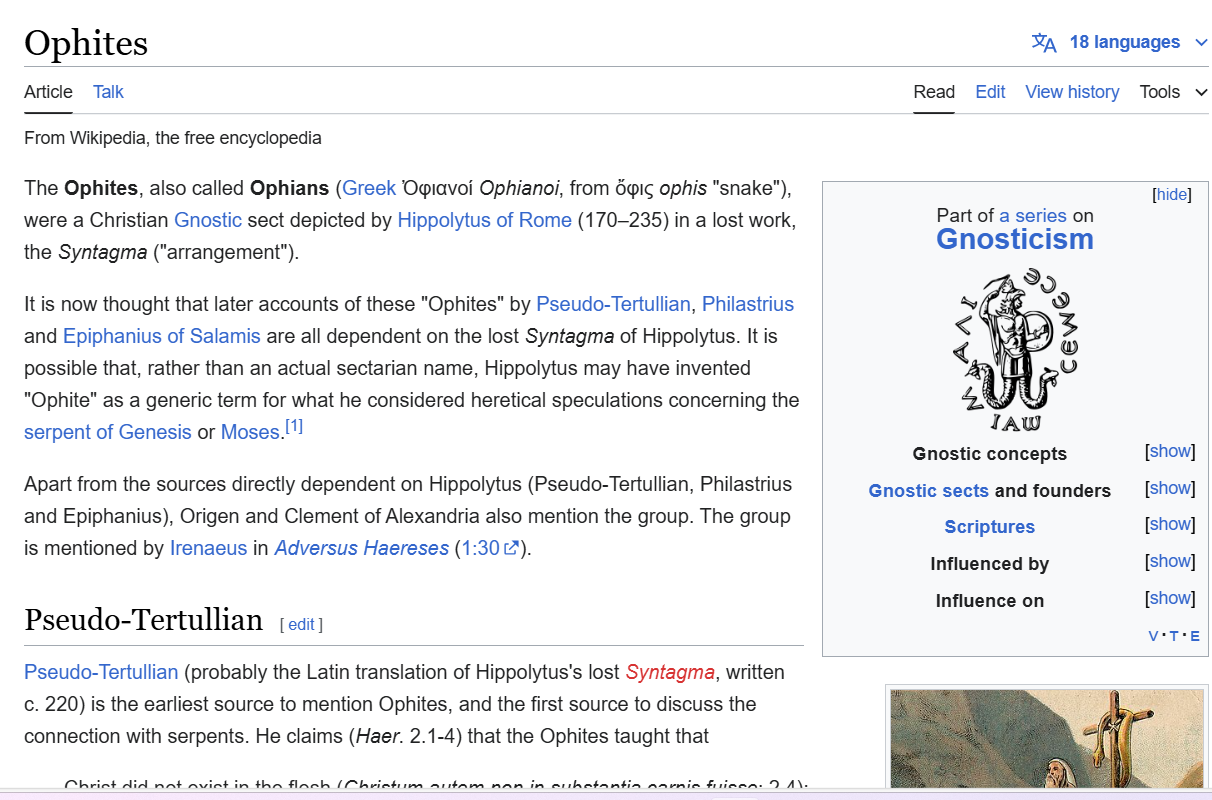Expand the Tools dropdown menu
This screenshot has height=800, width=1212.
pos(1173,92)
